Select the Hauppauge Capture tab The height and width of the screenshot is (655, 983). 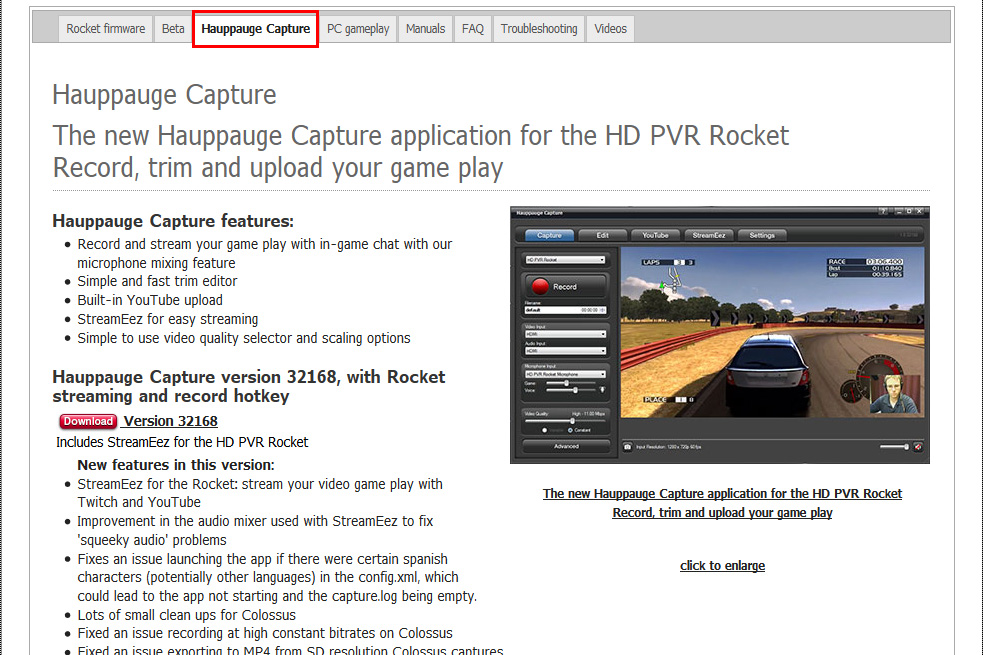click(255, 29)
